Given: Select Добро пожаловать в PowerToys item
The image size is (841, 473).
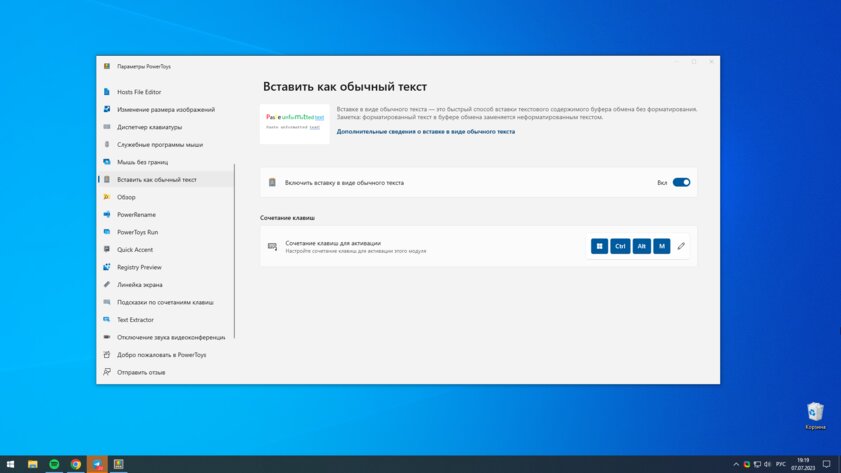Looking at the screenshot, I should pos(166,354).
